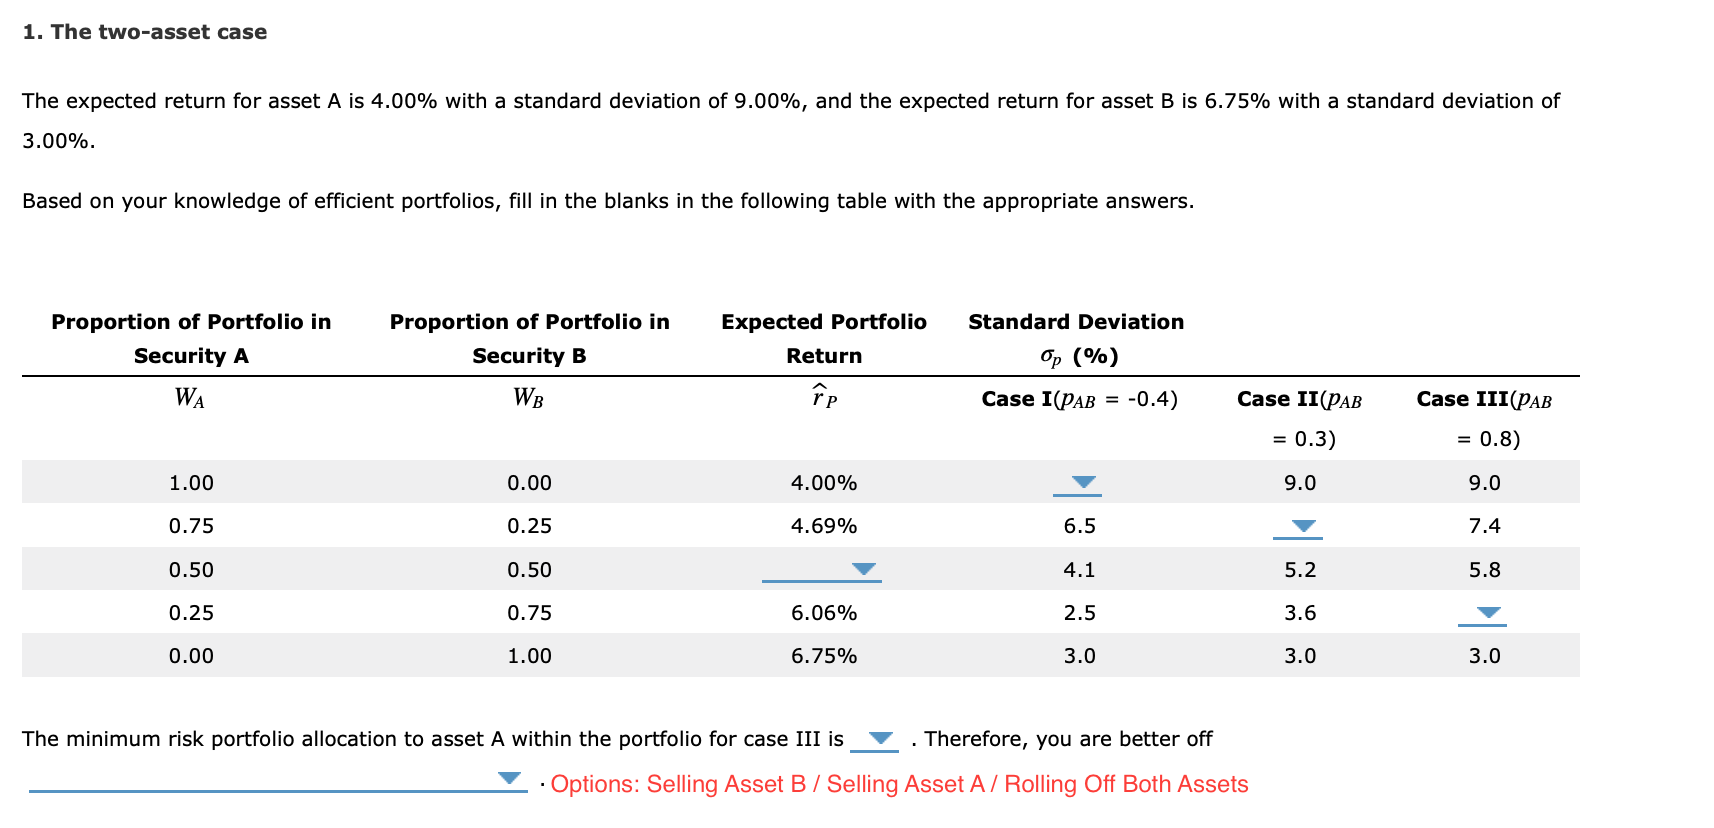The width and height of the screenshot is (1714, 828).
Task: Open the minimum risk allocation dropdown
Action: tap(880, 740)
